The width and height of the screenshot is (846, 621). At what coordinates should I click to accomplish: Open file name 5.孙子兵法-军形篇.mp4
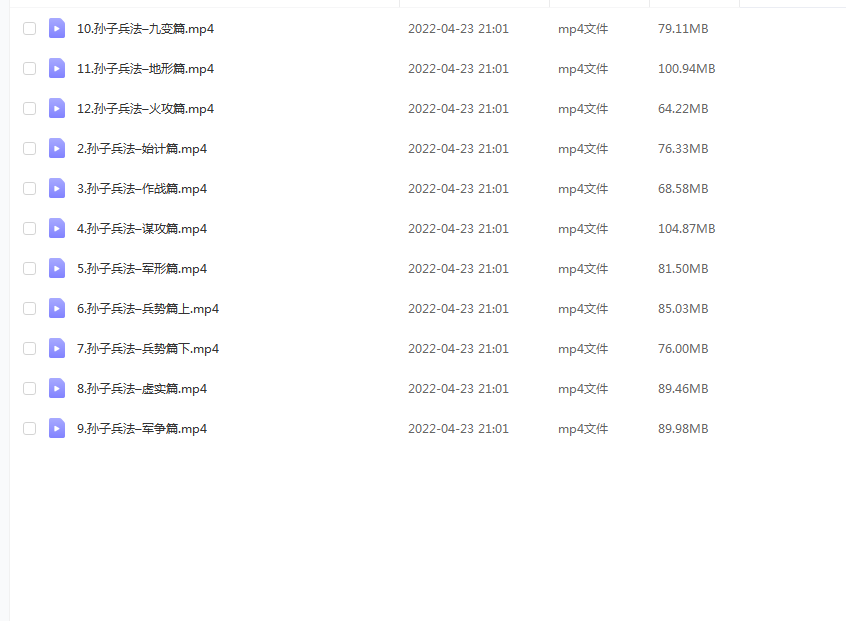(x=142, y=269)
